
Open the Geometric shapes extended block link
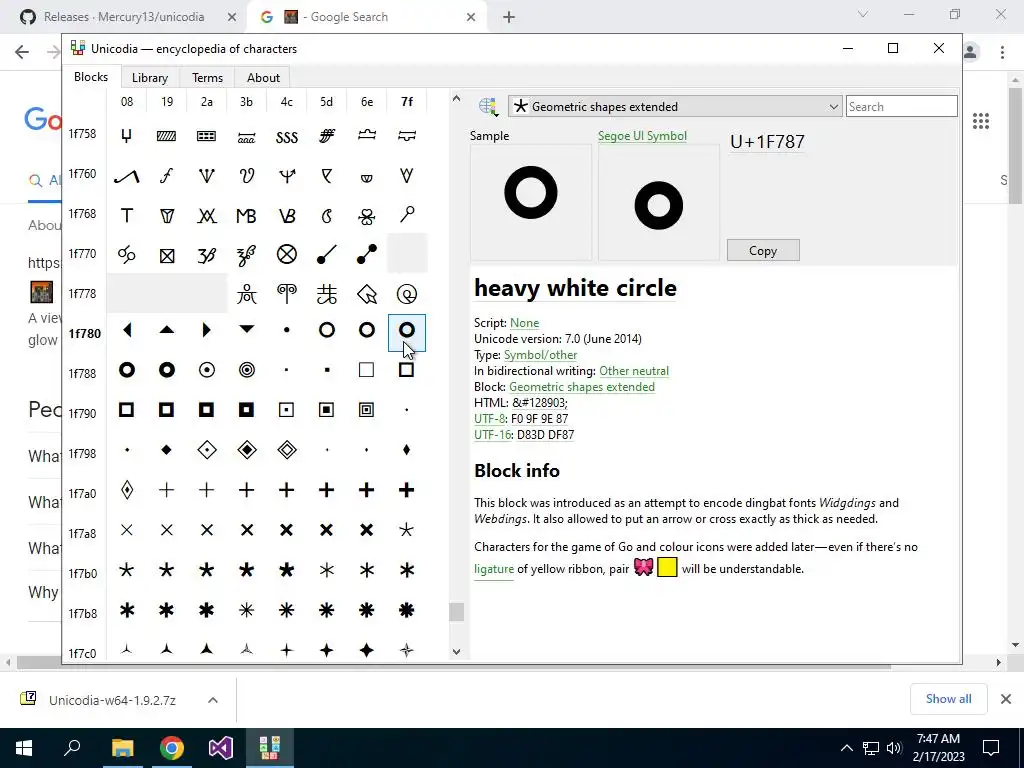click(x=582, y=387)
